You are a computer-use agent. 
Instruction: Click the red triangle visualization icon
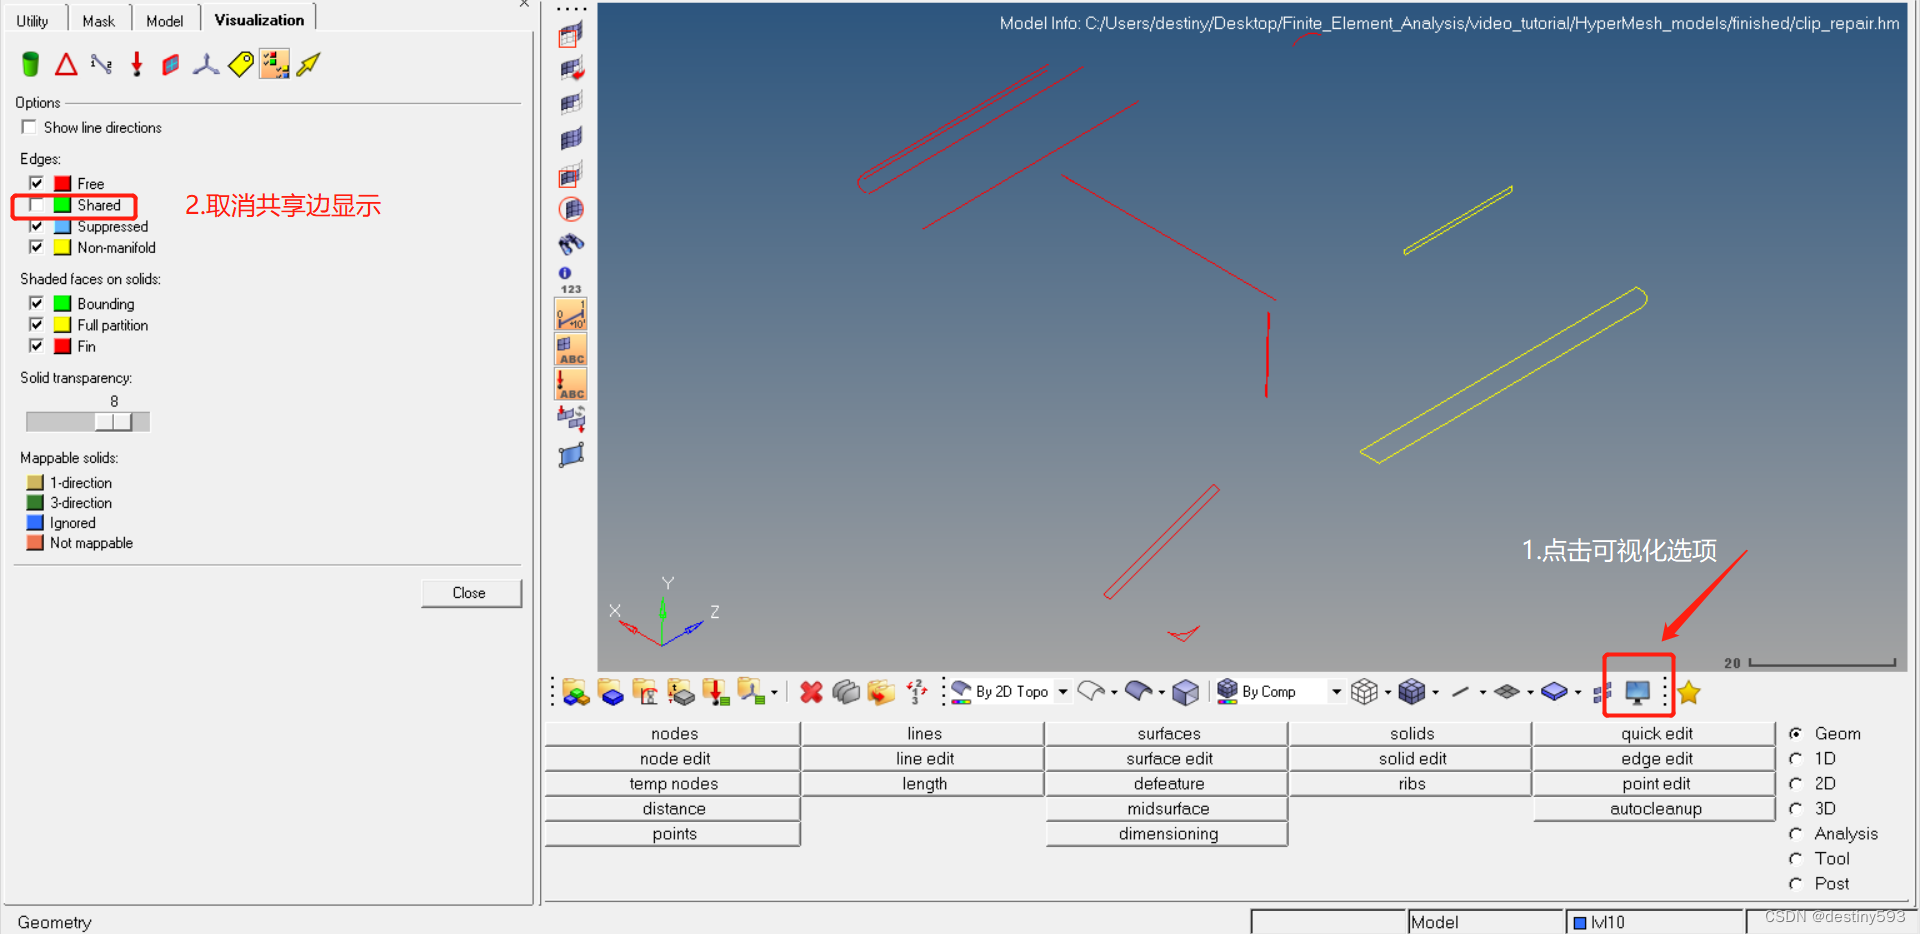[x=66, y=65]
